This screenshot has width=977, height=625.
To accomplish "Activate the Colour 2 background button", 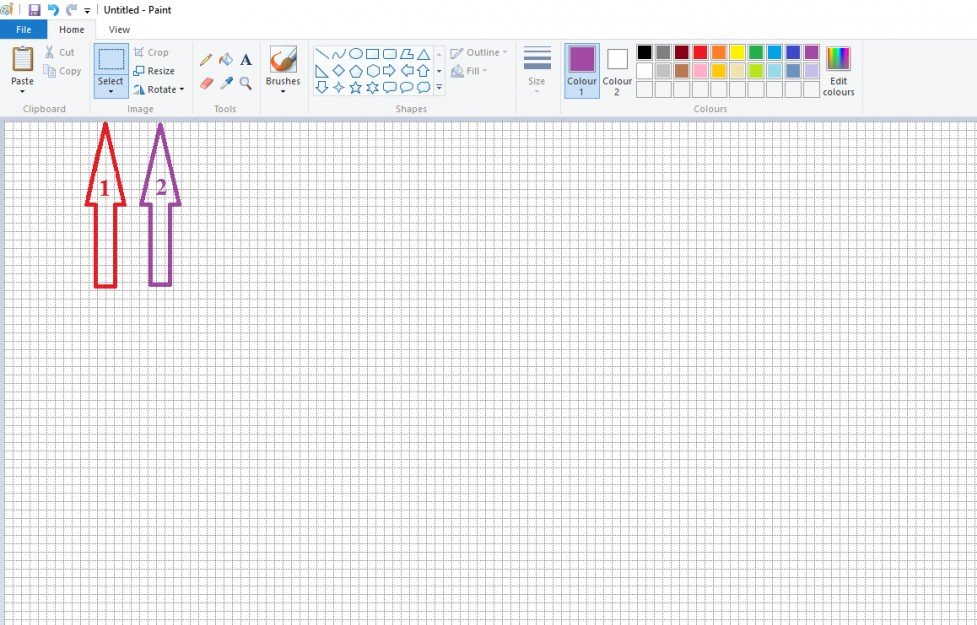I will (x=617, y=70).
